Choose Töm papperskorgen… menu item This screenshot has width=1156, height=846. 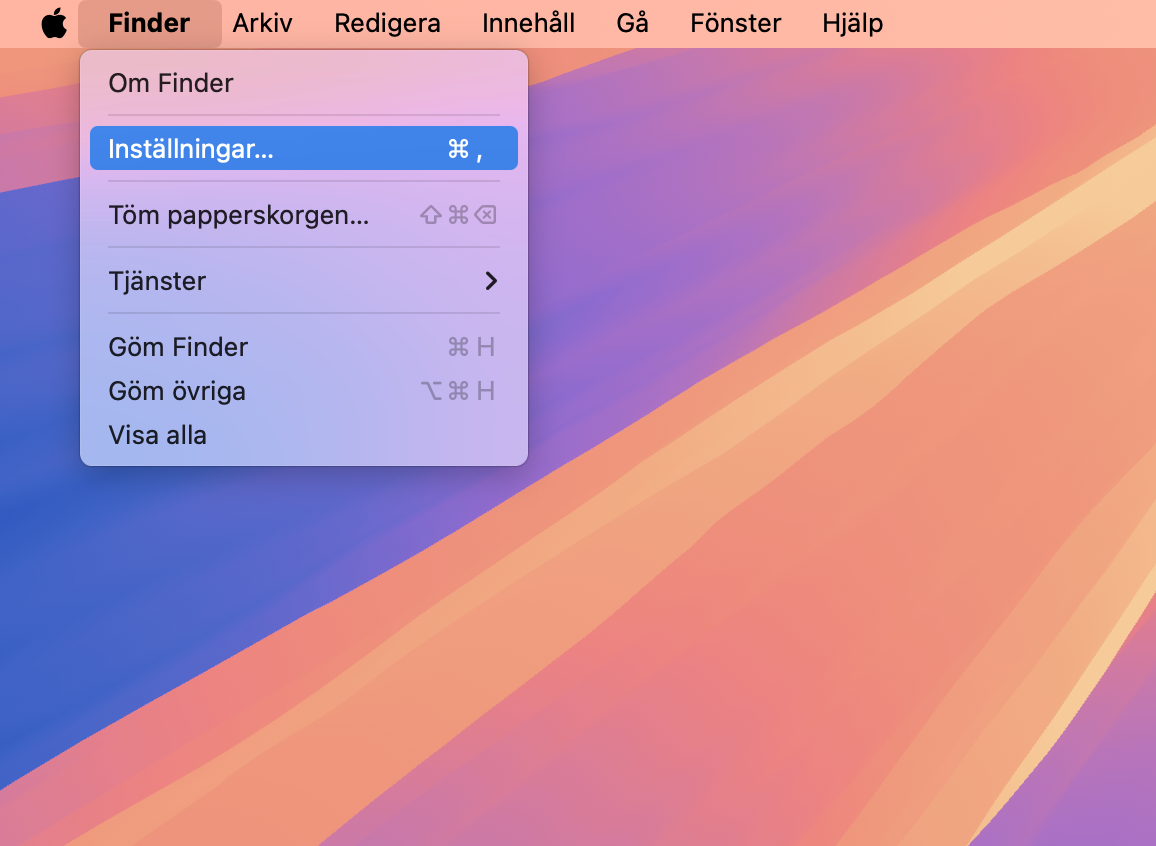pyautogui.click(x=304, y=214)
